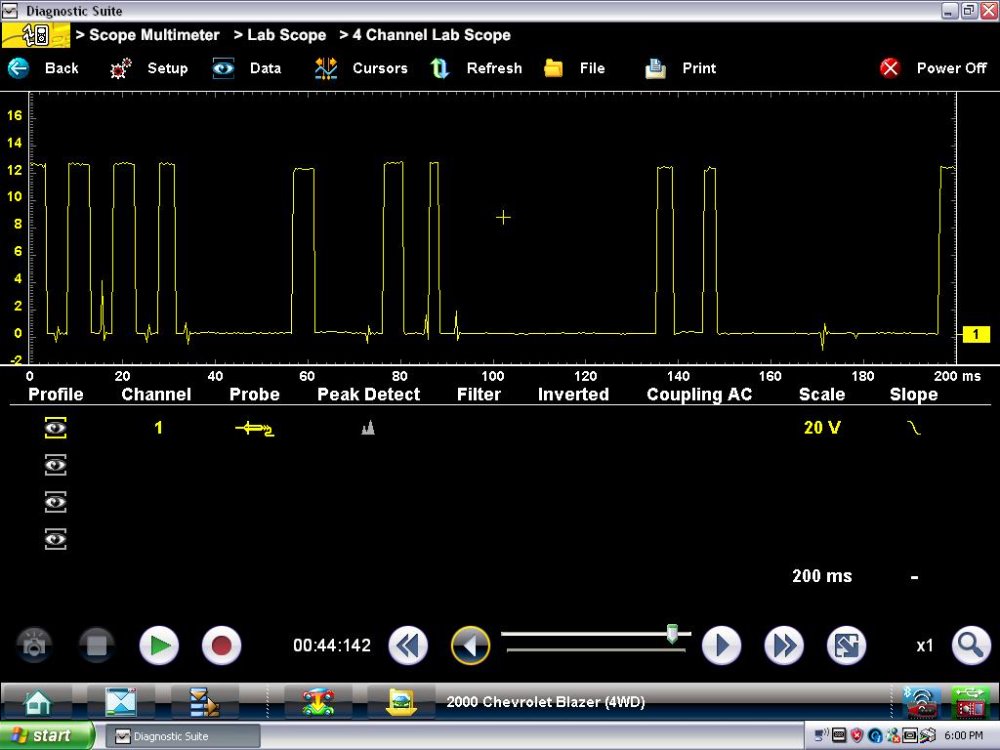Open the 20 V scale selector

(821, 428)
